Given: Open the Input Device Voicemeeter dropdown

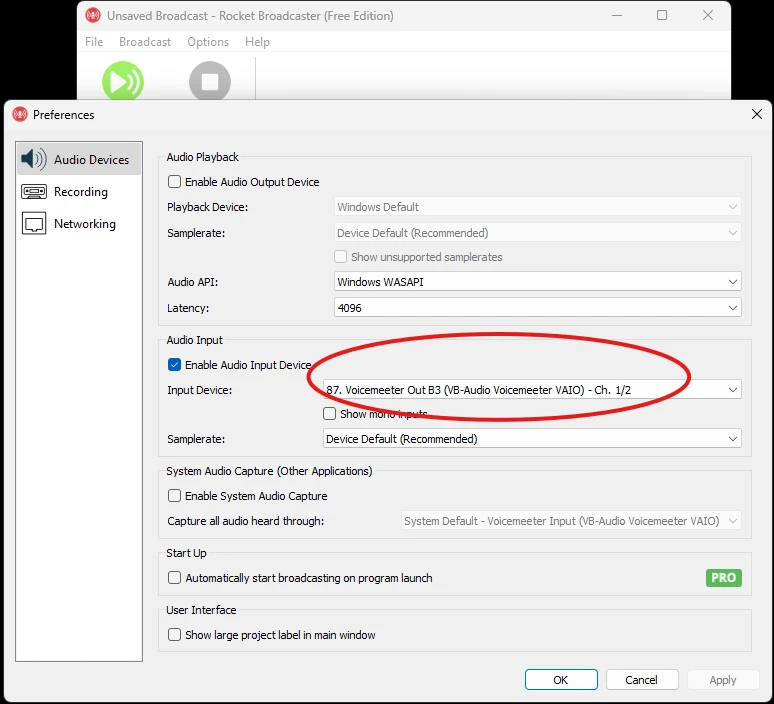Looking at the screenshot, I should click(x=532, y=390).
